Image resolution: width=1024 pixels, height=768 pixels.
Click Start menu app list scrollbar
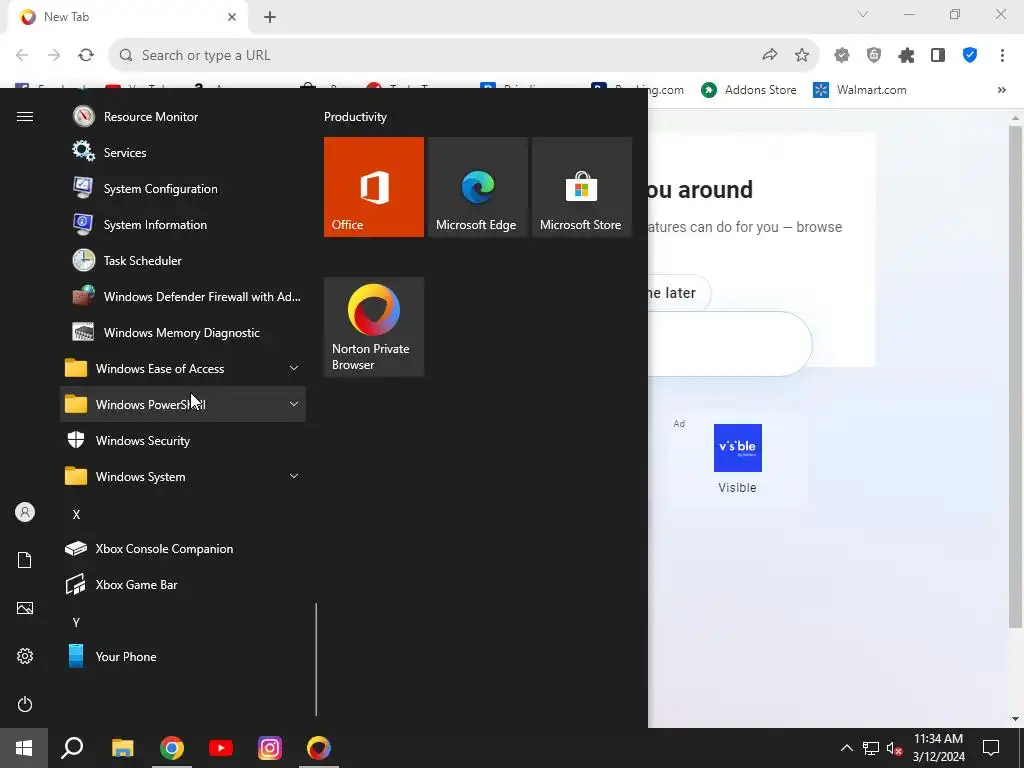coord(316,658)
